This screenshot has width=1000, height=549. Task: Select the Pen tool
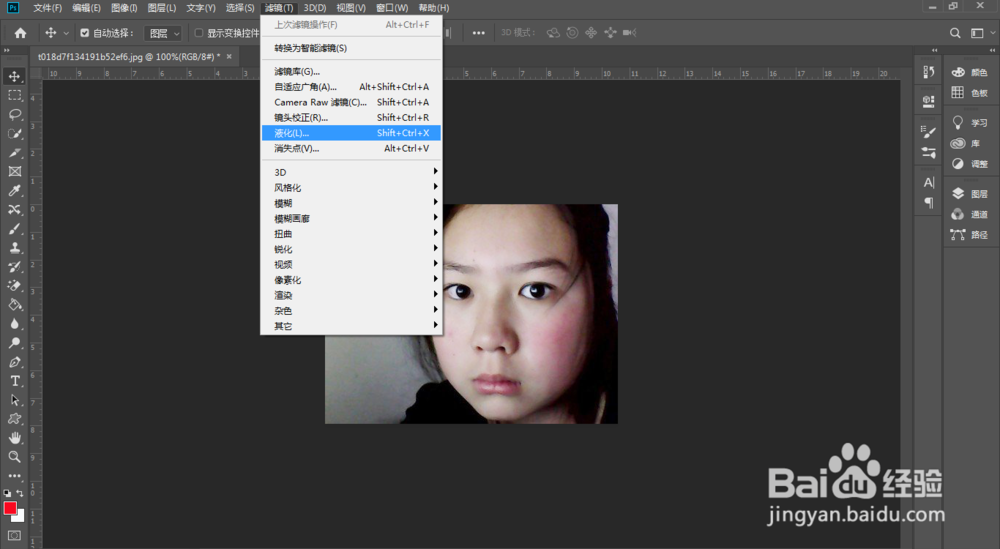pyautogui.click(x=15, y=362)
